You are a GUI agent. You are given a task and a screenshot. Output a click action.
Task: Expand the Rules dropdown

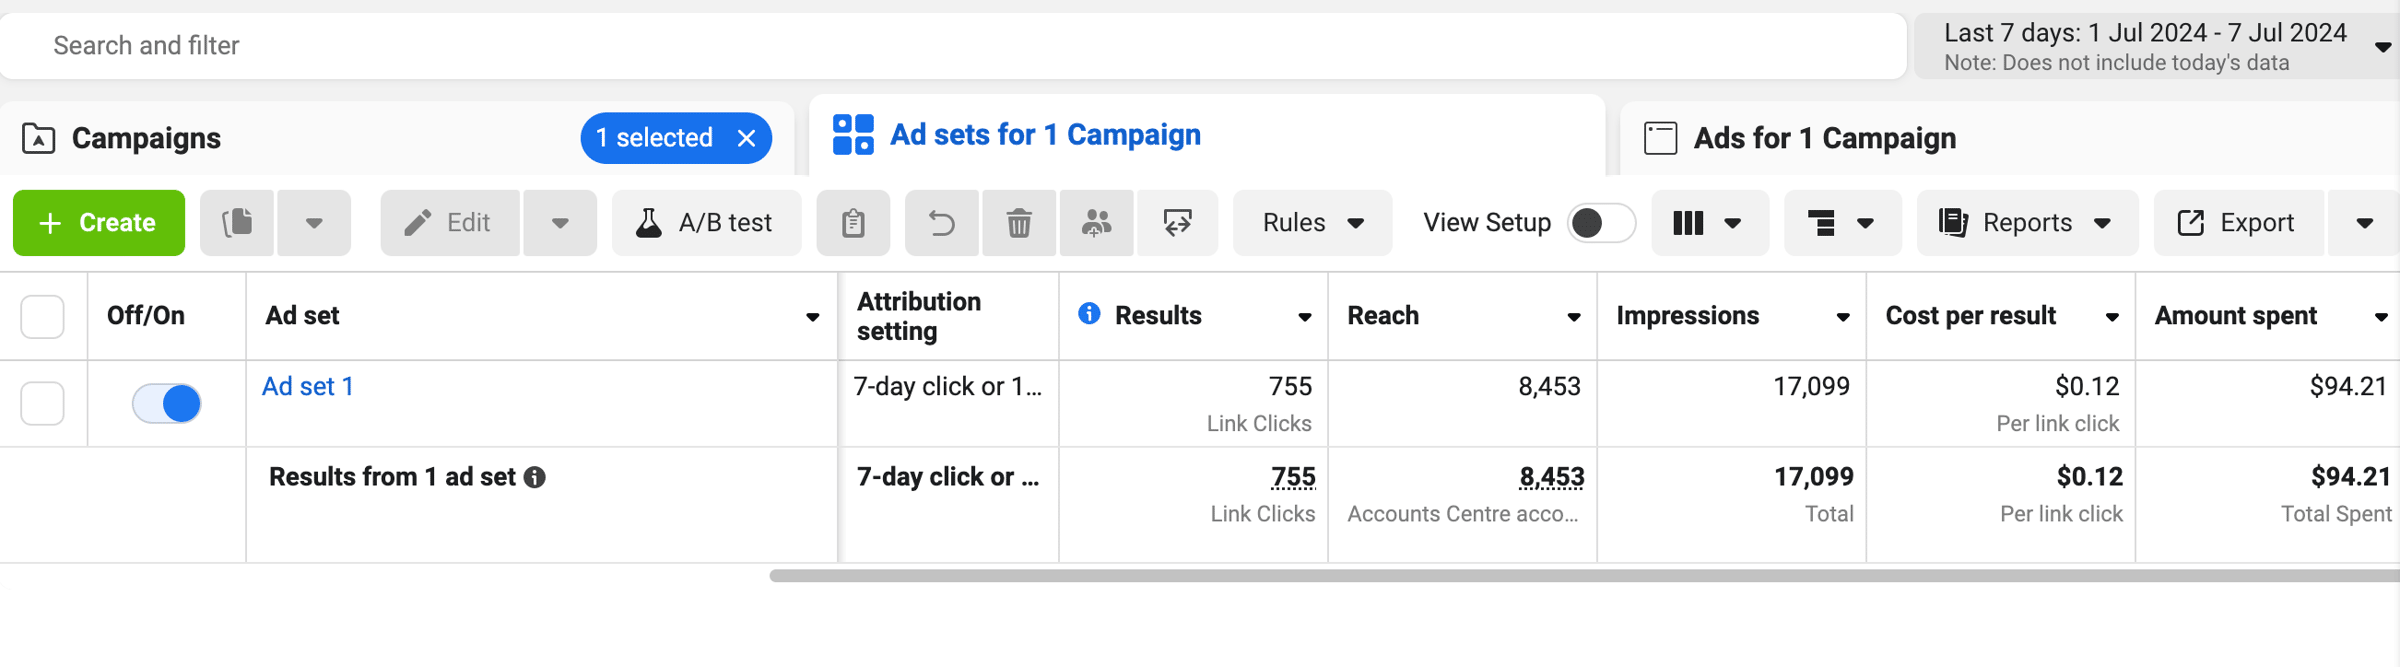tap(1312, 222)
